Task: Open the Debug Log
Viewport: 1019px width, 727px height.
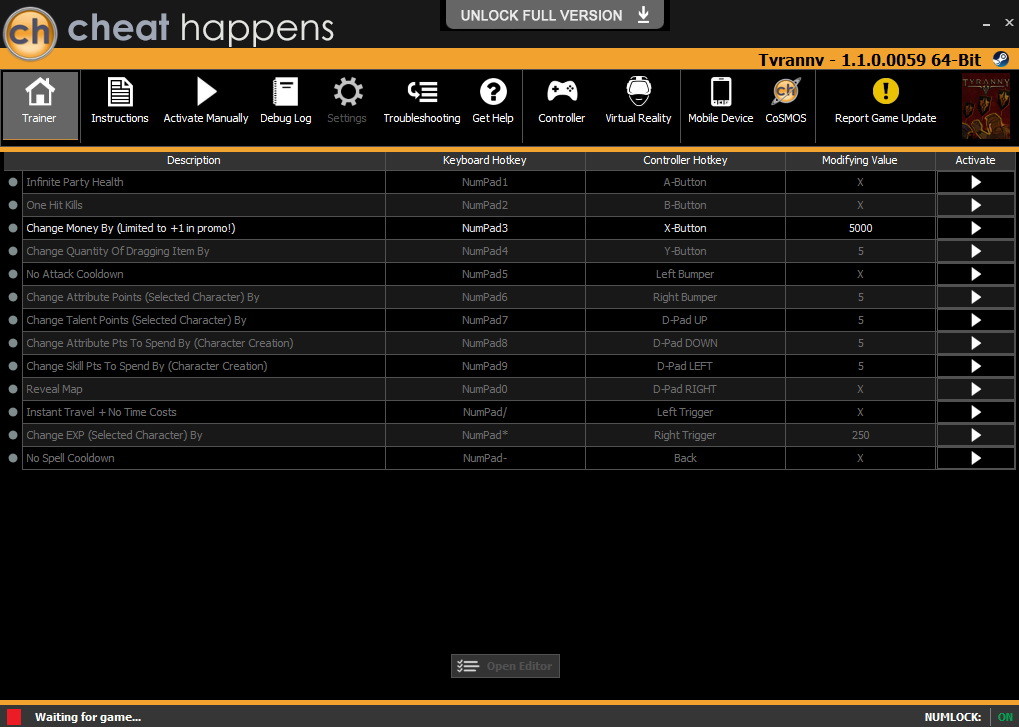Action: click(x=285, y=101)
